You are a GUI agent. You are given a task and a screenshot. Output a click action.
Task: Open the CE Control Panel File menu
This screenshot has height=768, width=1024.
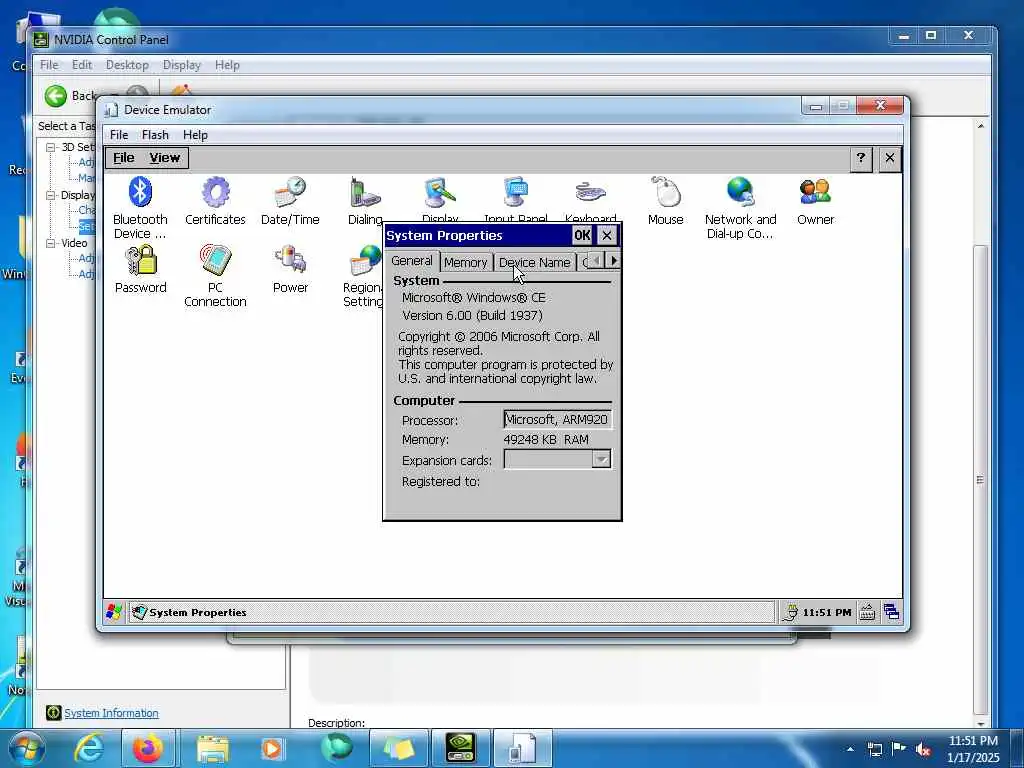tap(123, 157)
